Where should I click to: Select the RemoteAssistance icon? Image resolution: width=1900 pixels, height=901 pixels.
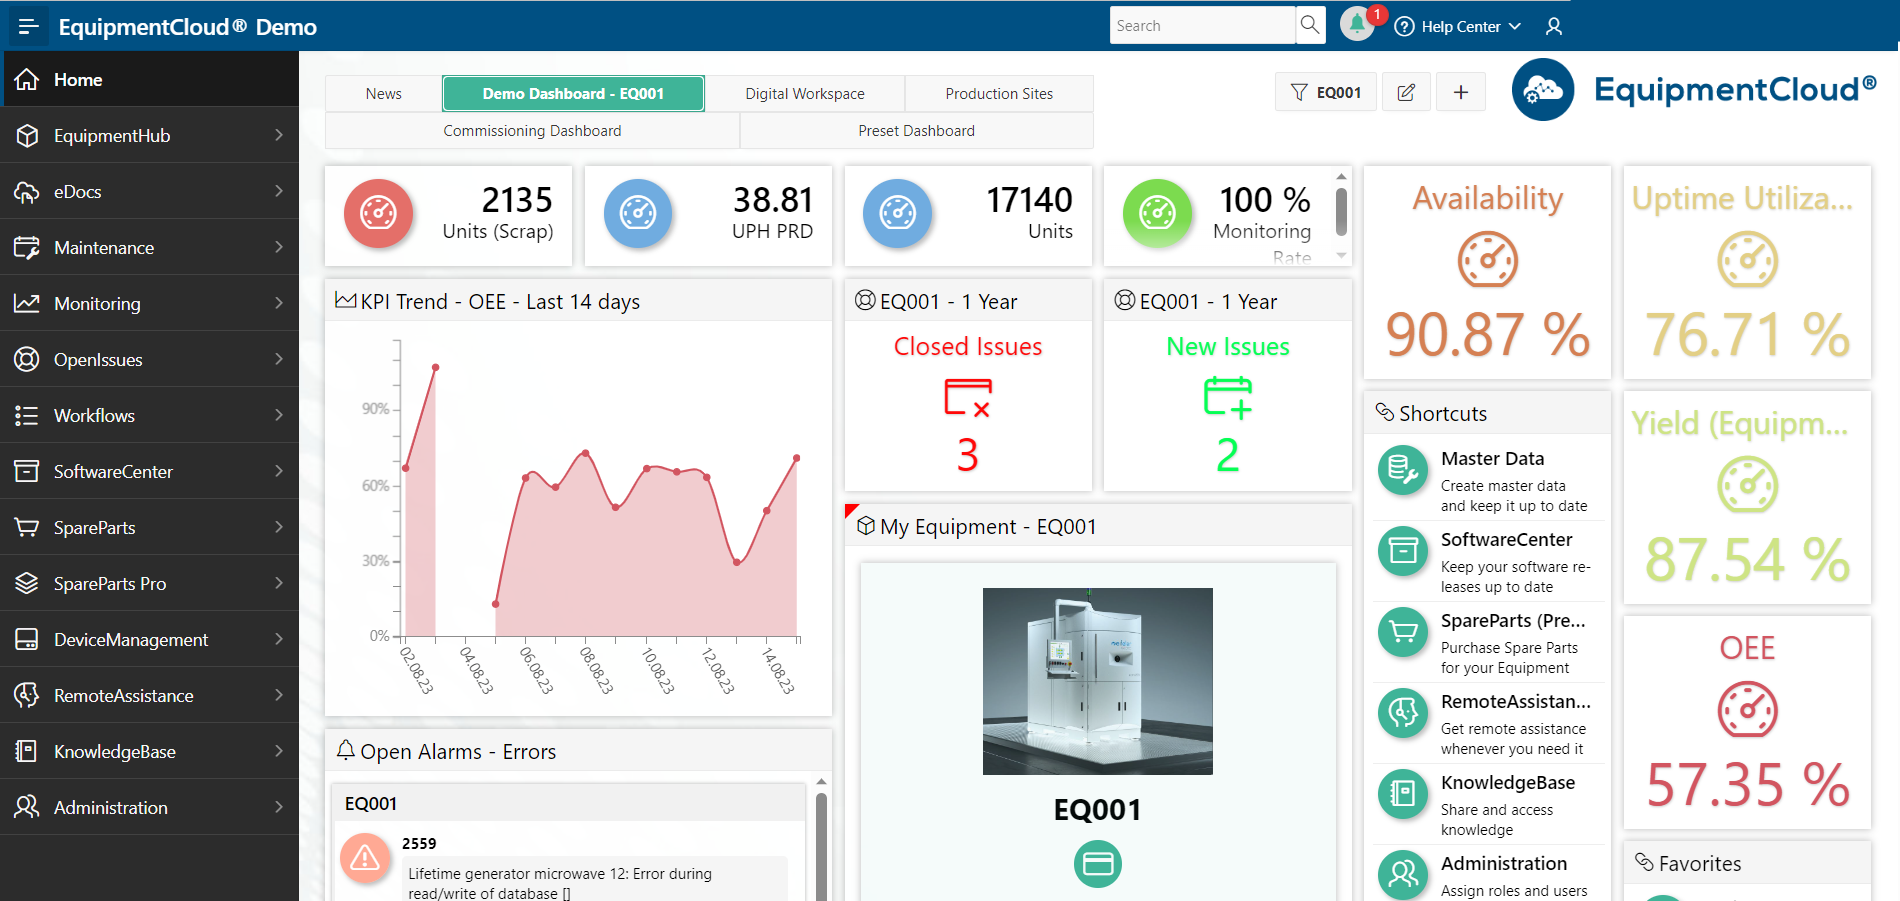[27, 695]
